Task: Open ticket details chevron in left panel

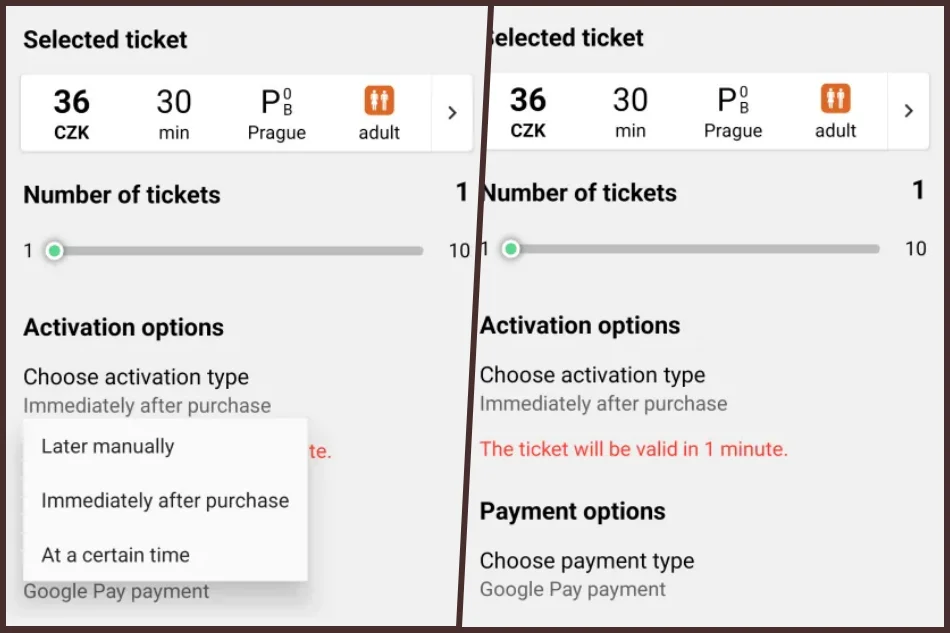Action: [x=452, y=113]
